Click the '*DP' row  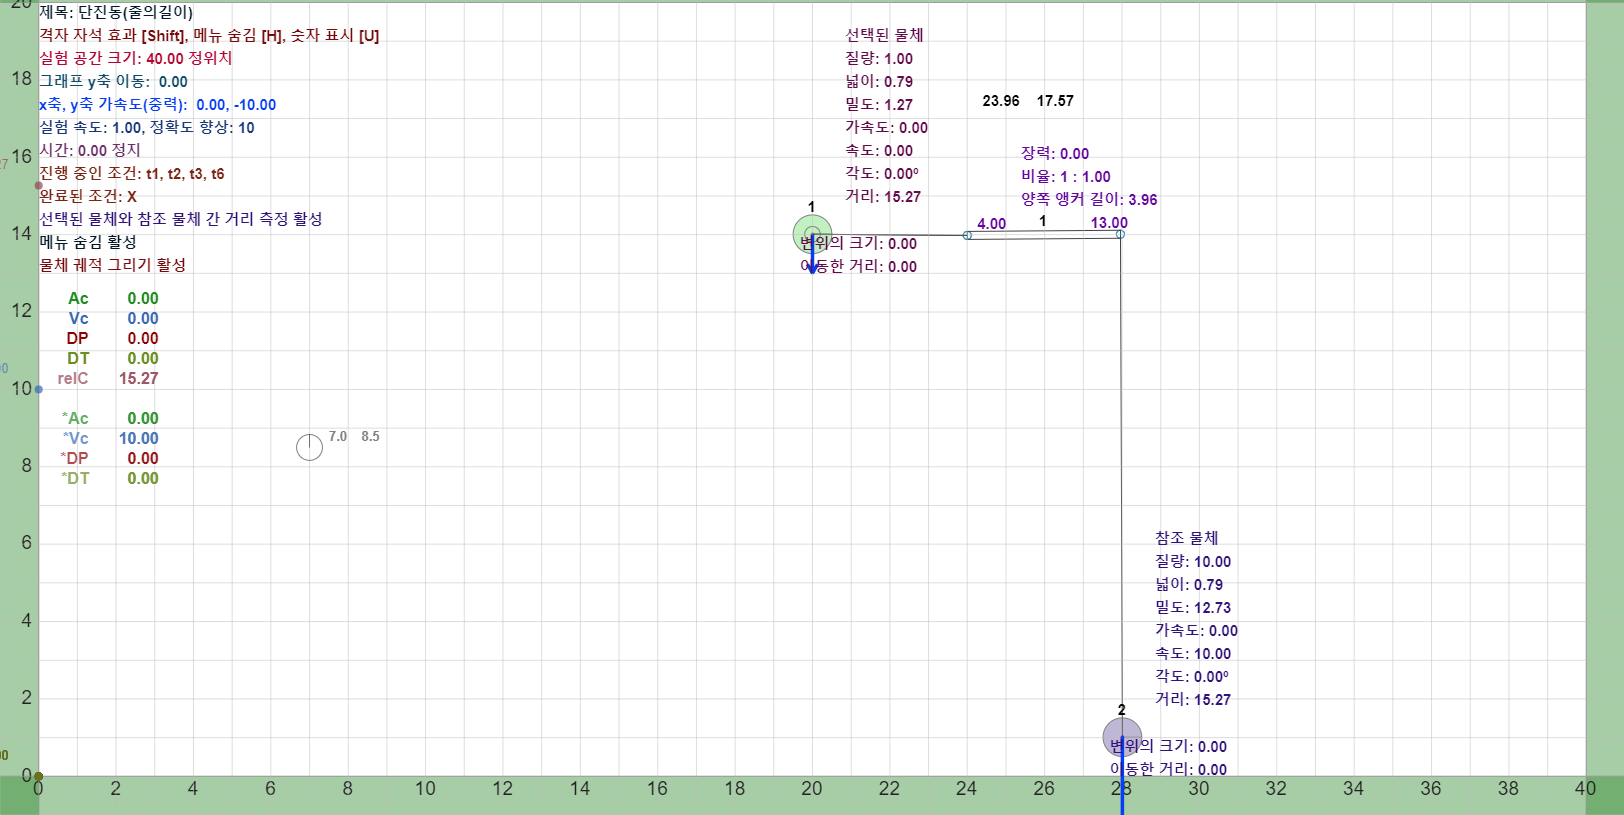click(110, 458)
